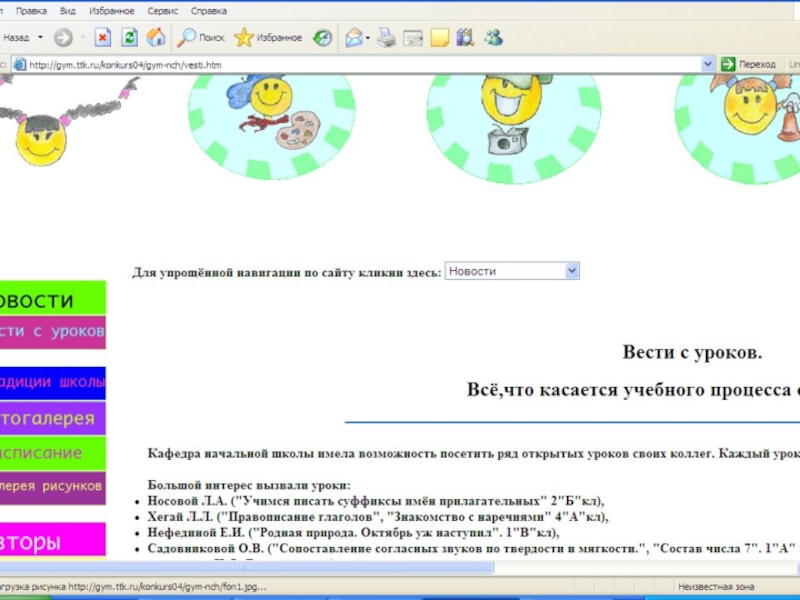Image resolution: width=800 pixels, height=600 pixels.
Task: Open the Фотогалерея sidebar link
Action: [x=50, y=419]
